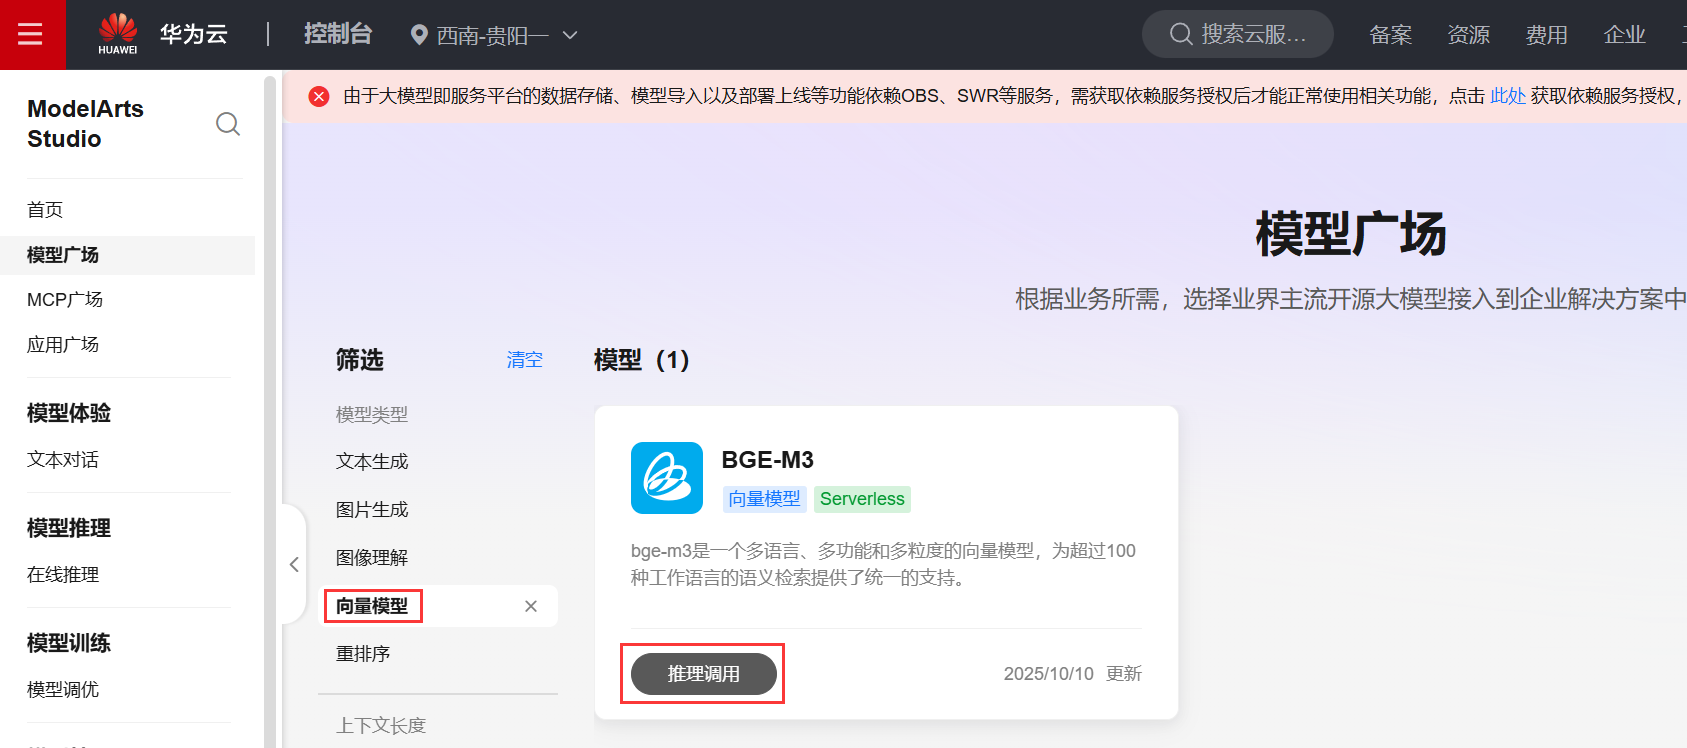This screenshot has width=1687, height=748.
Task: Click the location pin icon
Action: point(419,36)
